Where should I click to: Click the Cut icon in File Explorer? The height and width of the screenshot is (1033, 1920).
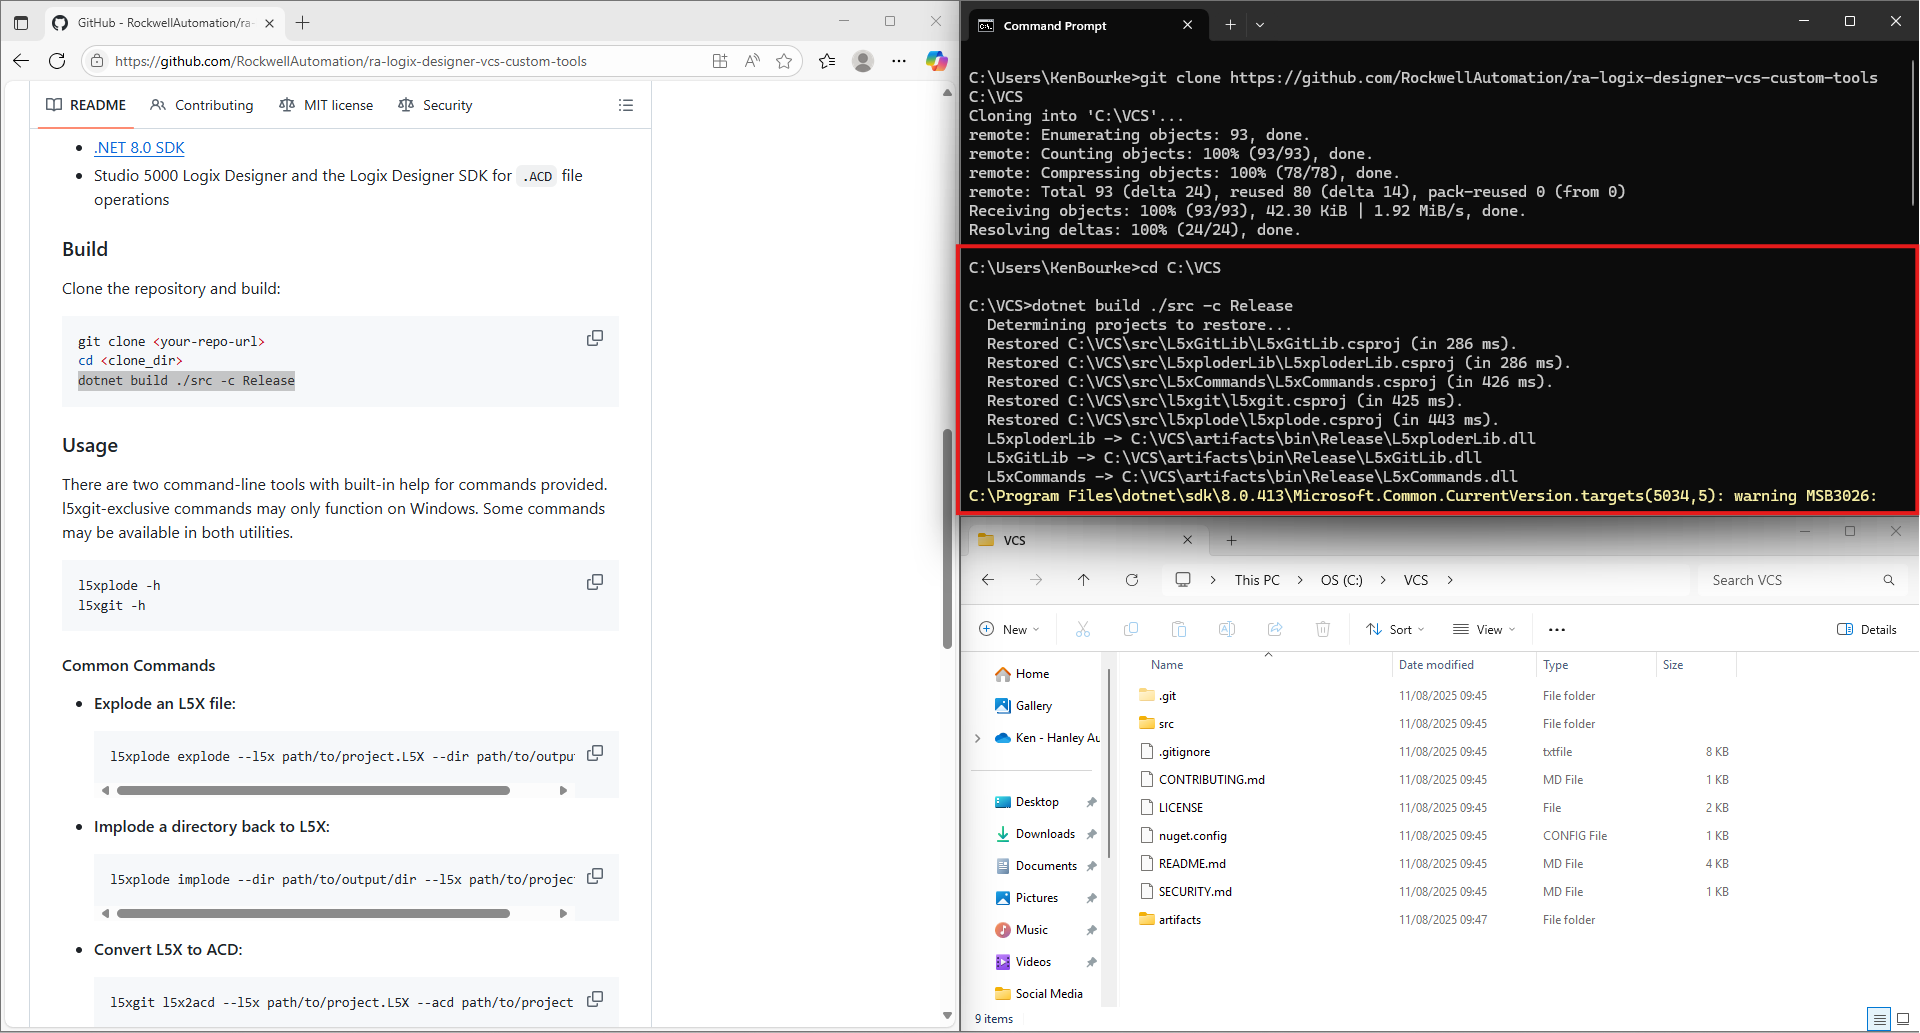click(1083, 629)
